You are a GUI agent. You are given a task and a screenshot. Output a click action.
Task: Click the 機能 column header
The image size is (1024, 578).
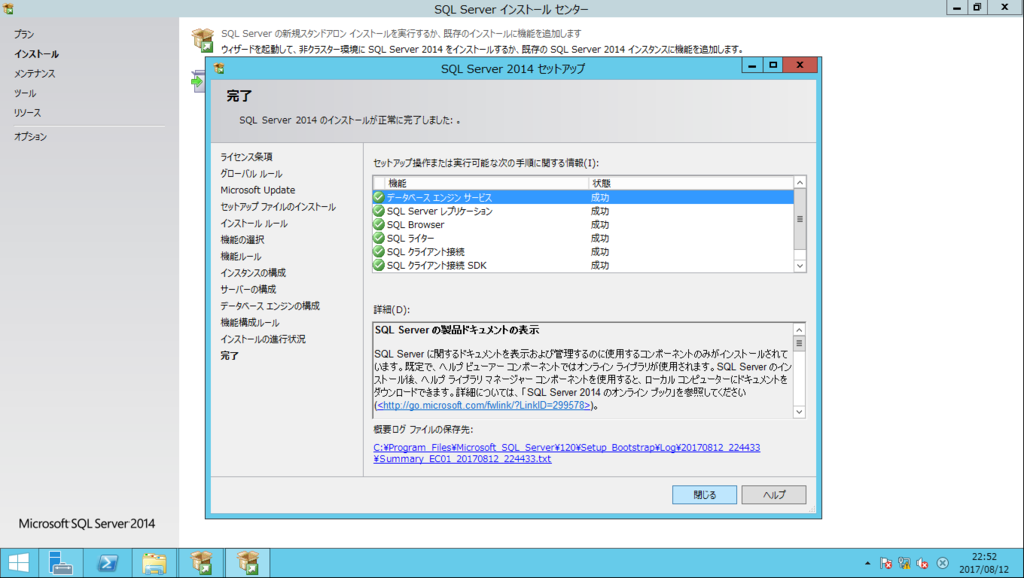tap(487, 183)
